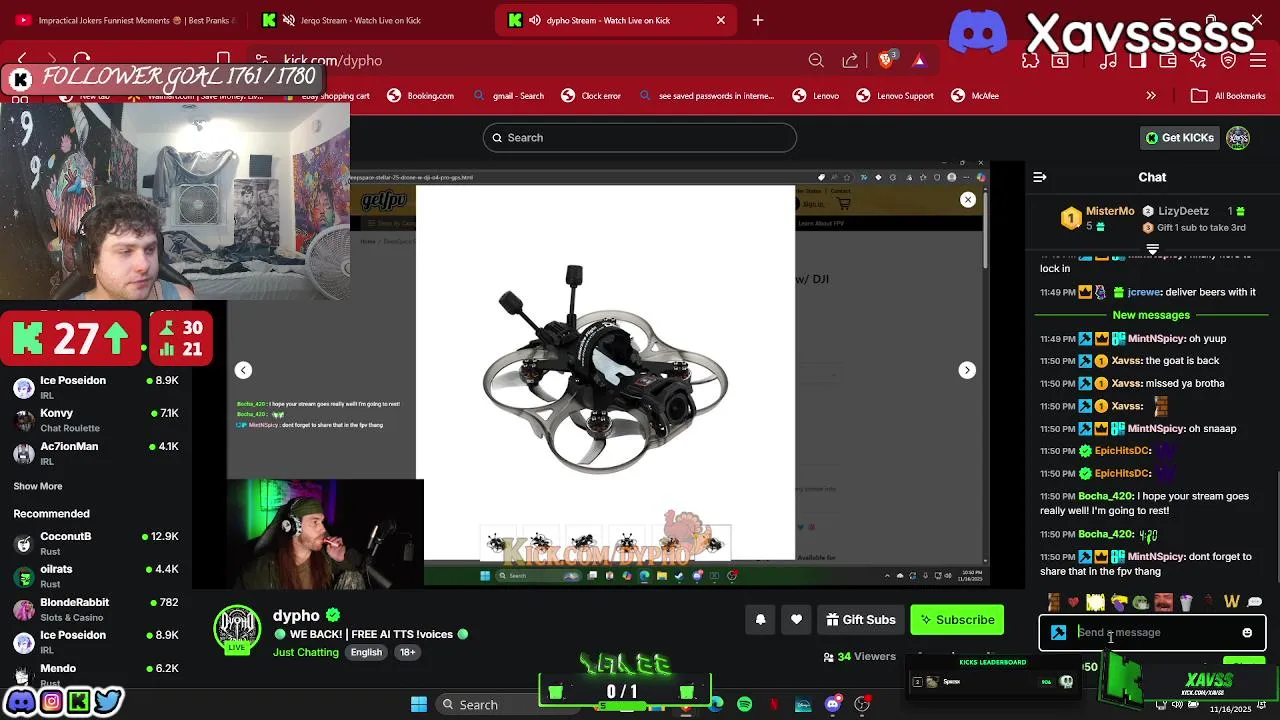Click the share page icon in address bar
The image size is (1280, 720).
(x=850, y=60)
